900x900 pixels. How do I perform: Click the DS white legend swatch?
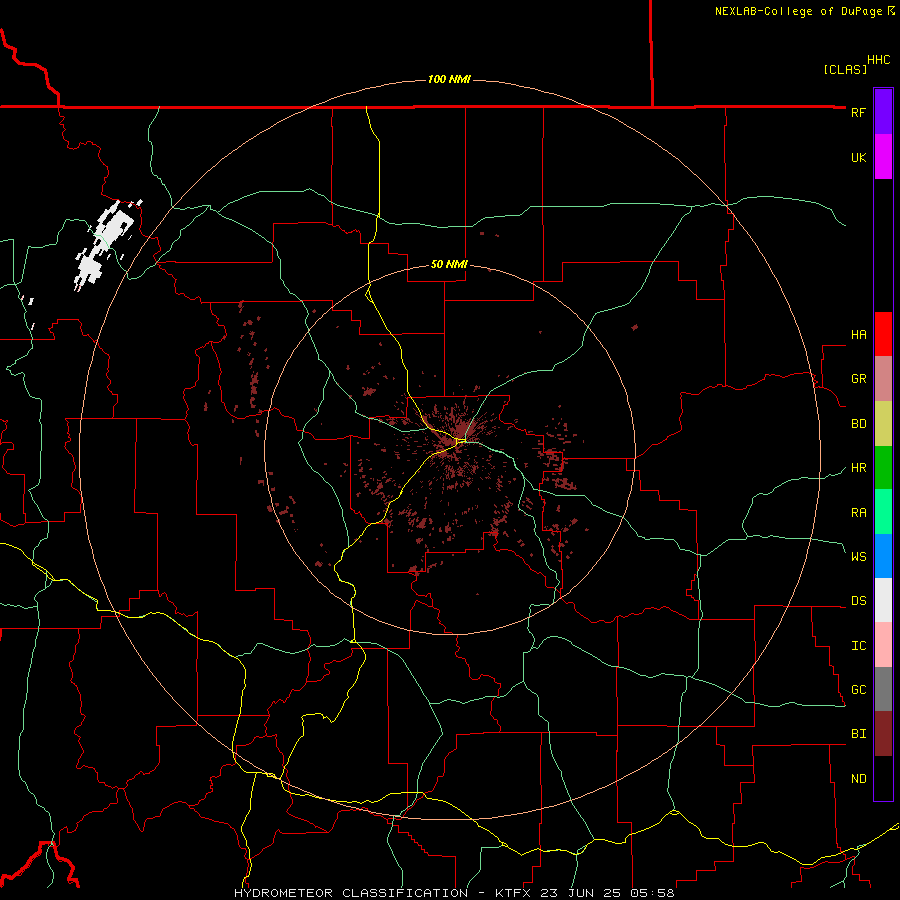(883, 600)
